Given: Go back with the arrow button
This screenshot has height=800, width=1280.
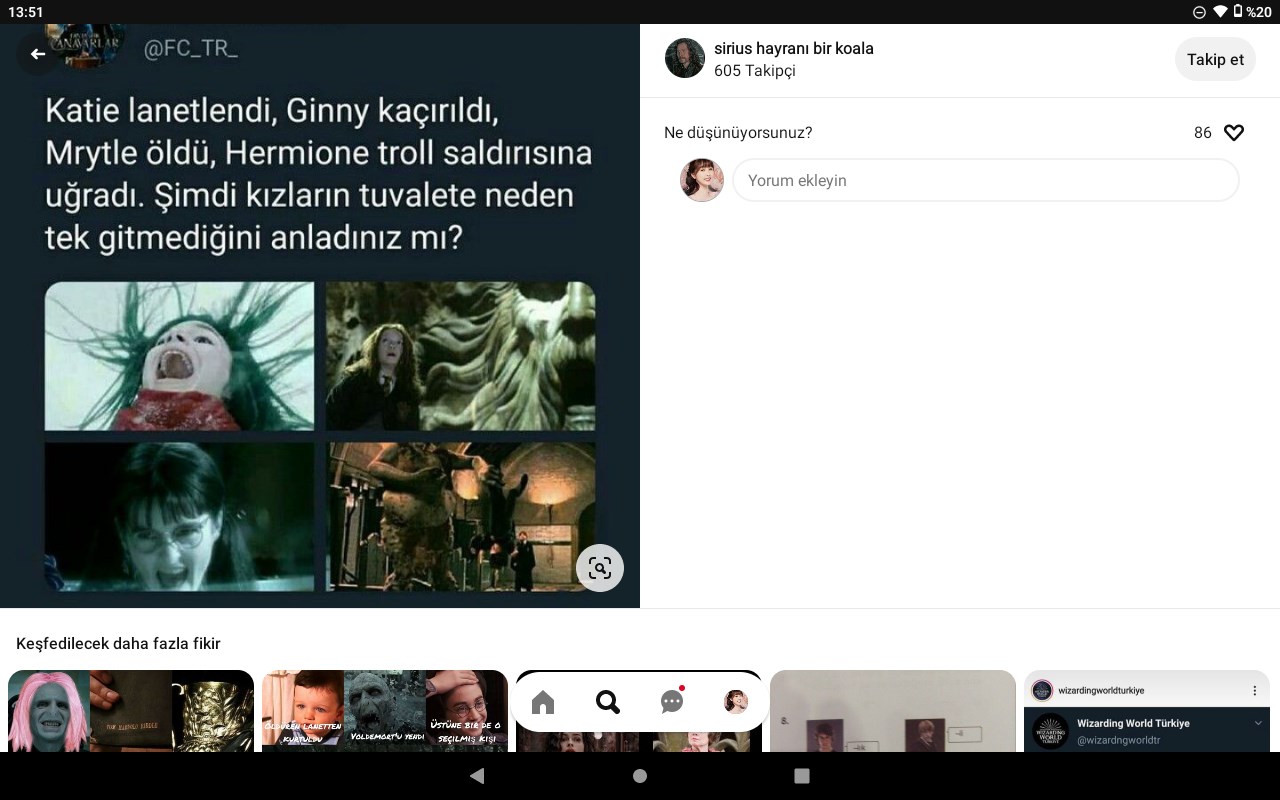Looking at the screenshot, I should [38, 54].
